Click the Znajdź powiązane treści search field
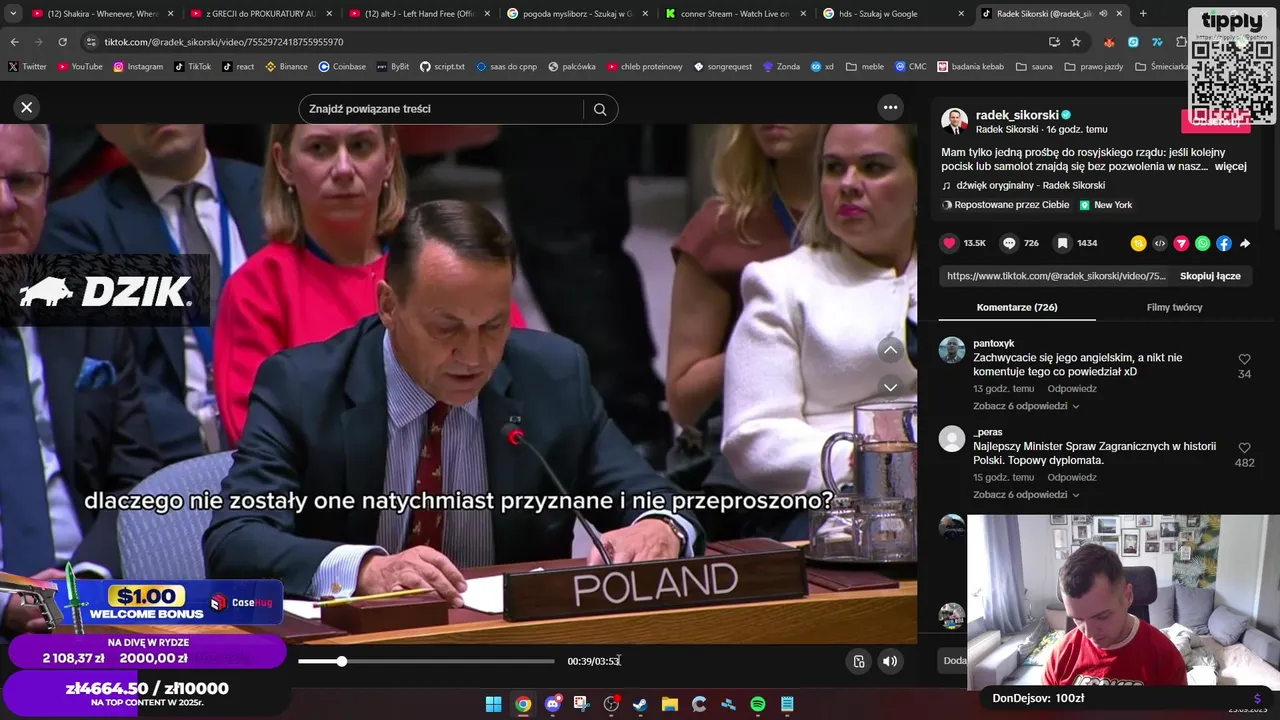This screenshot has width=1280, height=720. click(441, 109)
